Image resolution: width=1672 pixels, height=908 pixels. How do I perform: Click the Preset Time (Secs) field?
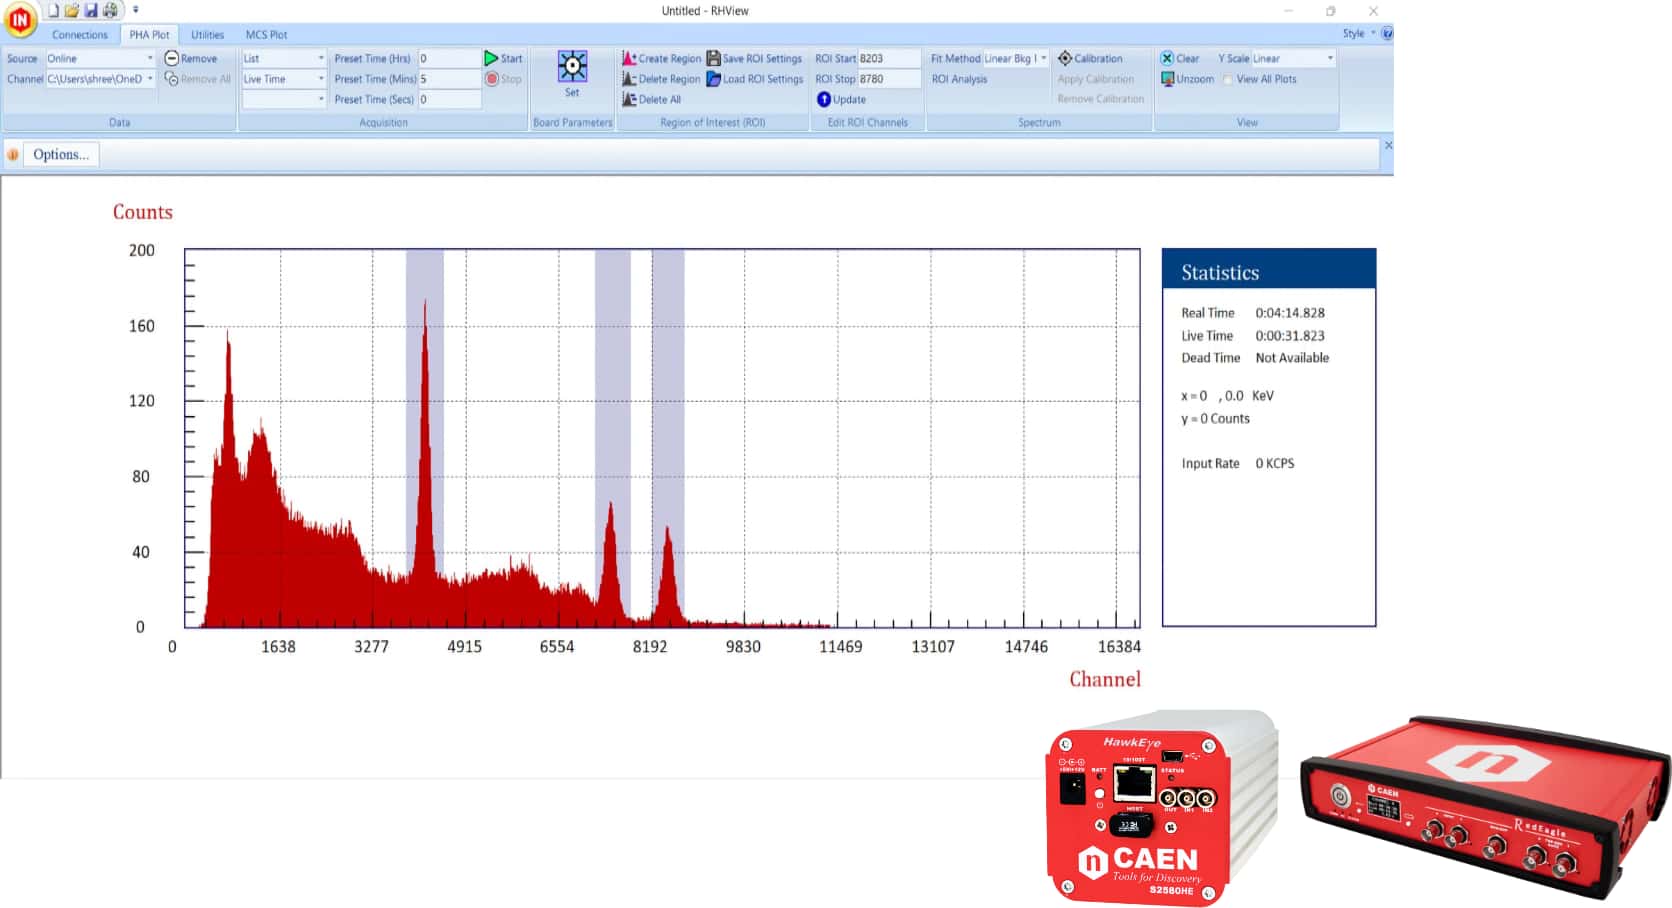[x=449, y=99]
